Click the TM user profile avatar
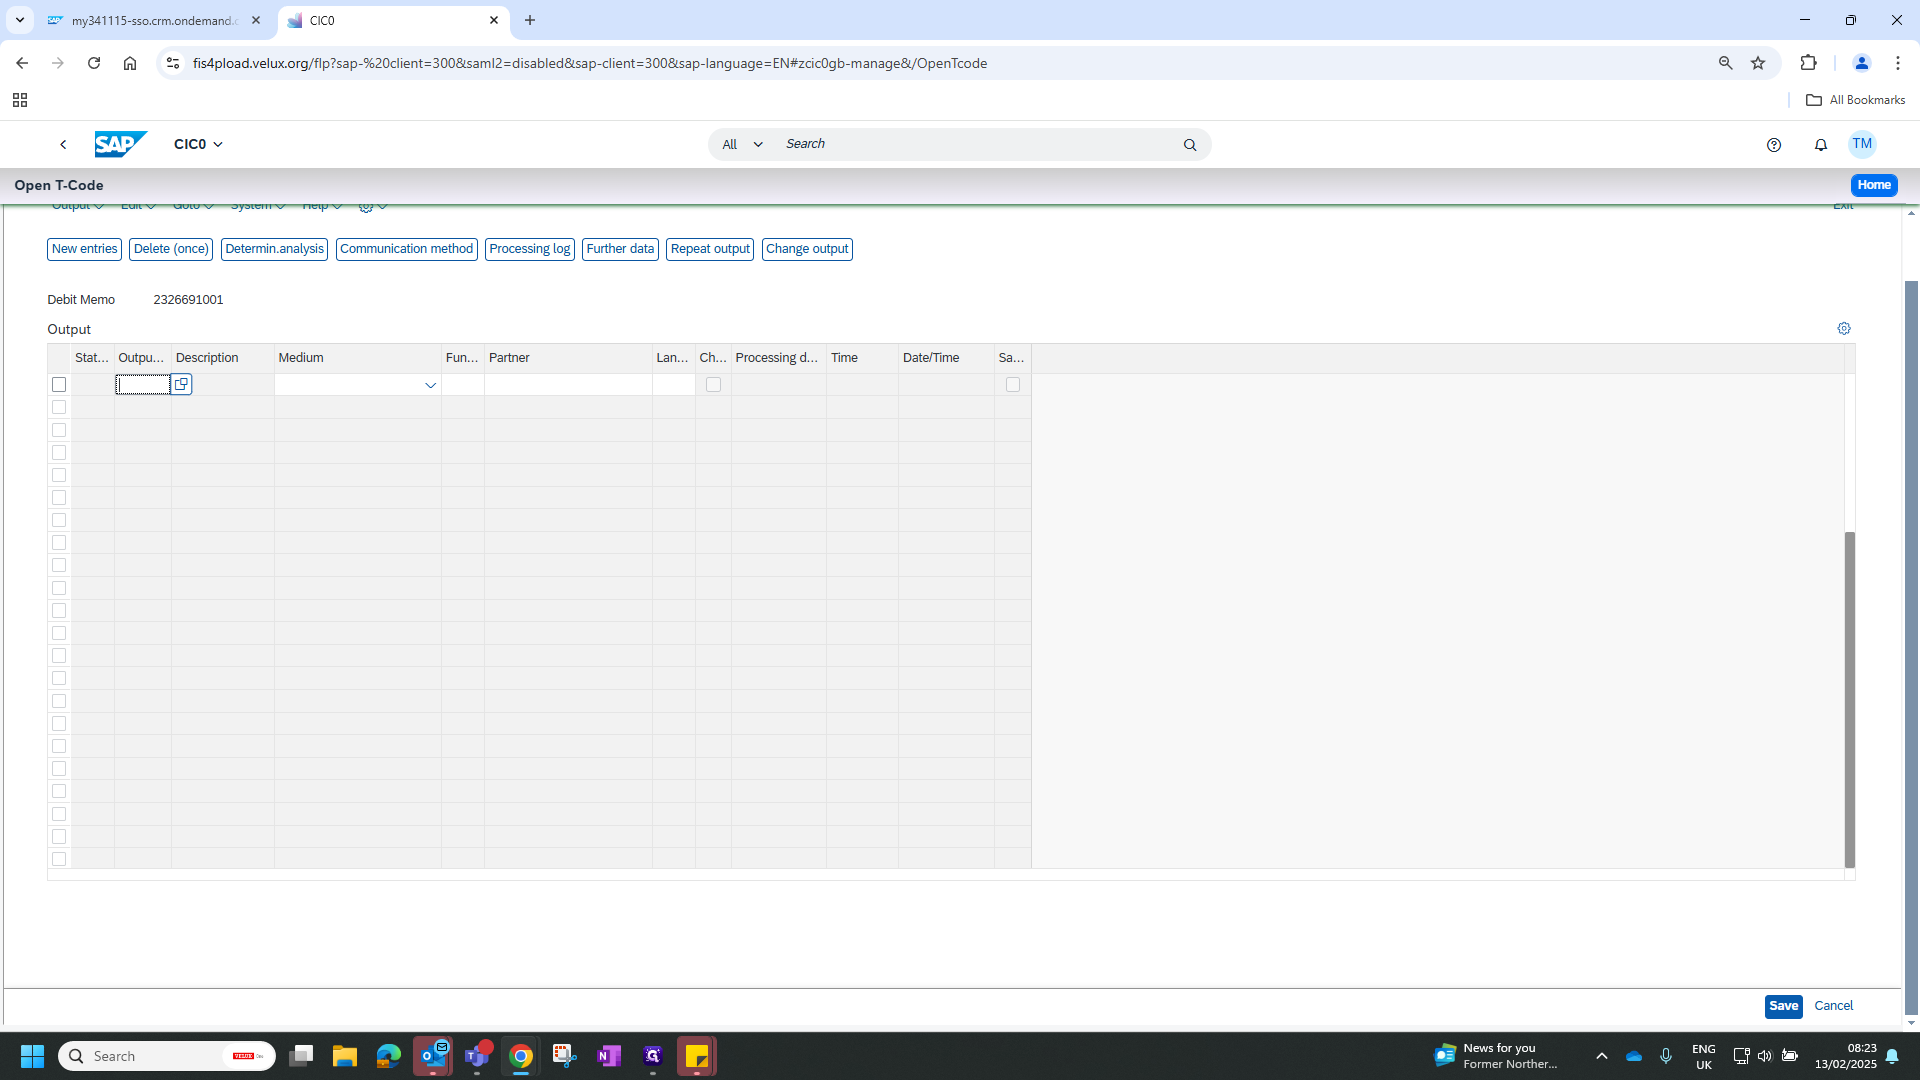 click(1862, 144)
